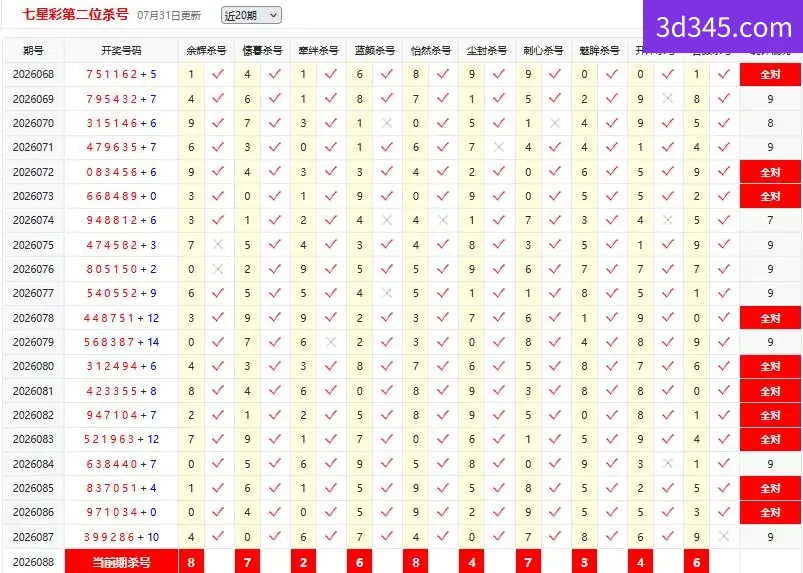Click the X mark in row 2026070 under 刺心杀号
The height and width of the screenshot is (573, 803).
555,123
